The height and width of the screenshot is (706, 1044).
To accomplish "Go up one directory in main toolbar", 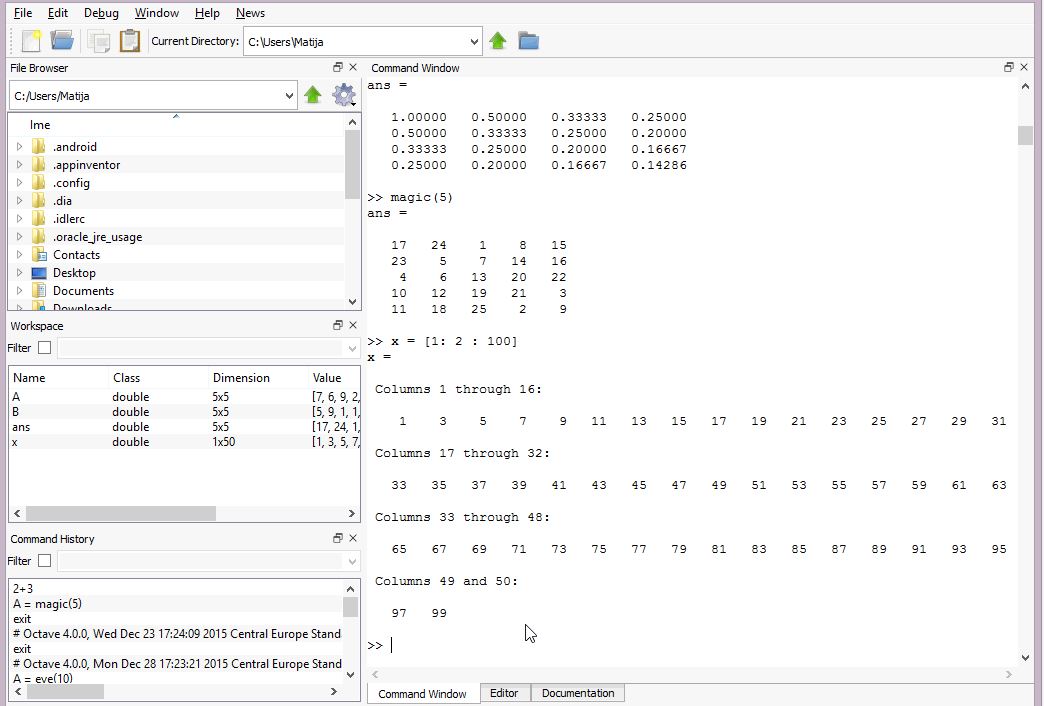I will pos(498,41).
